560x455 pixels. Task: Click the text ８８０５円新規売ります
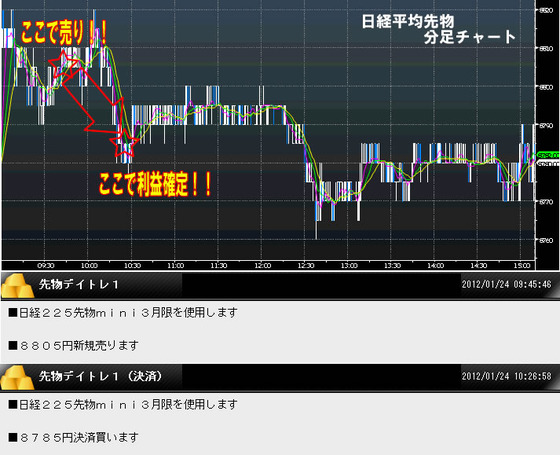pos(74,346)
